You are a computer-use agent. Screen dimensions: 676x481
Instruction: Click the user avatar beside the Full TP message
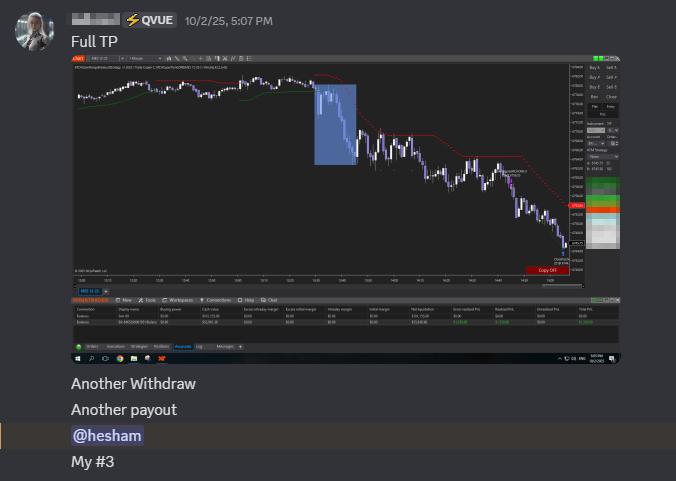pos(34,31)
